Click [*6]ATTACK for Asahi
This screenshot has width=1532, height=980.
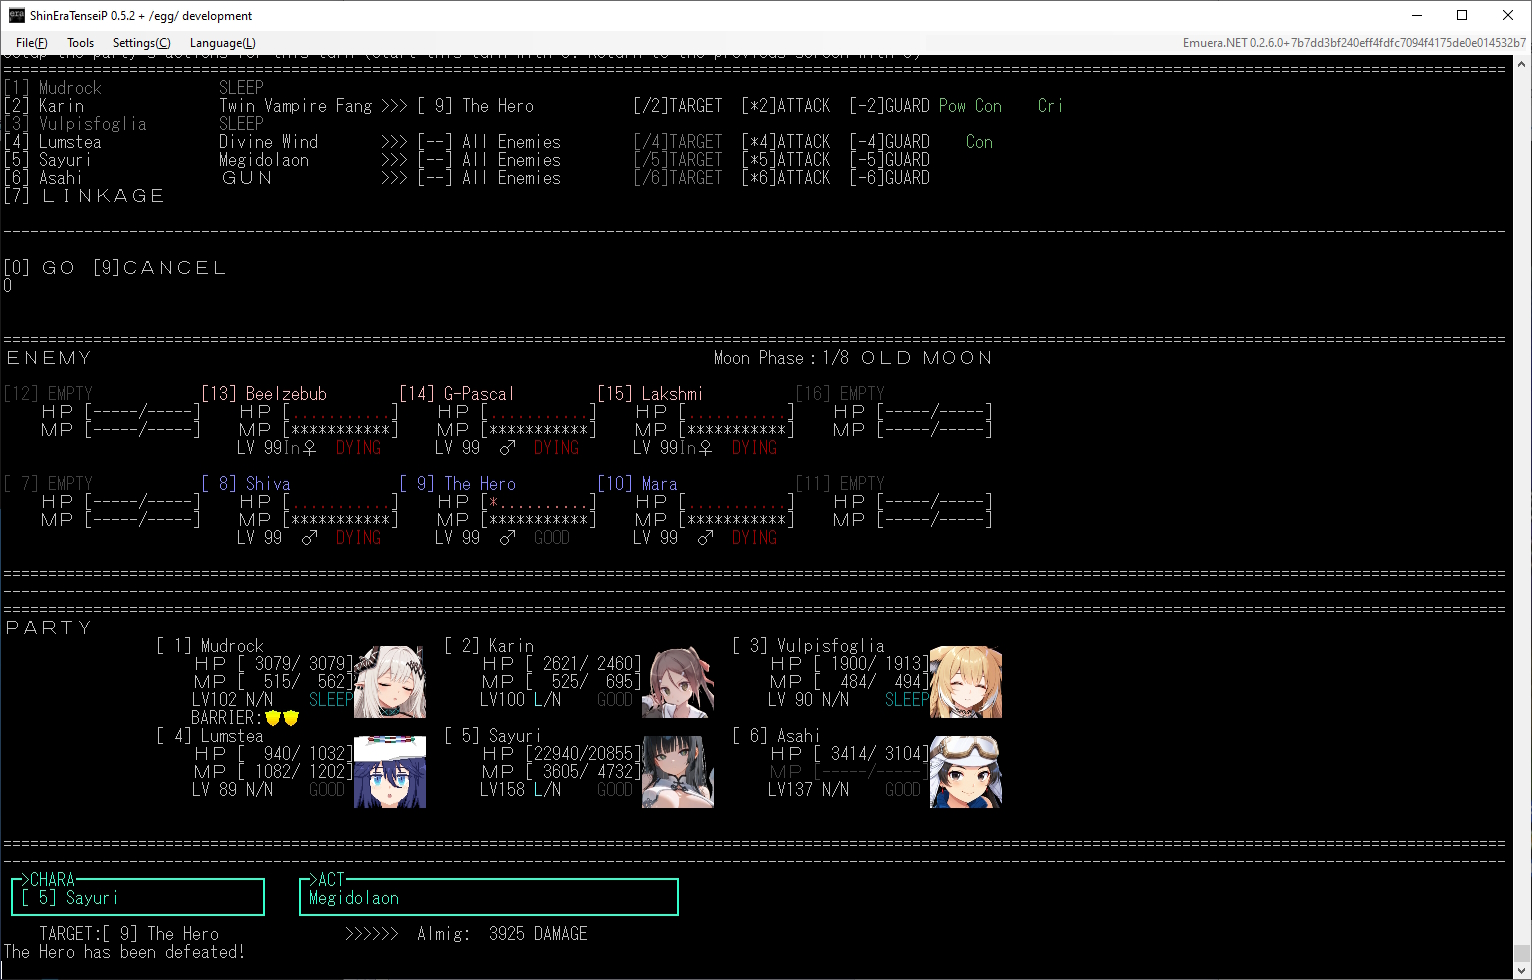(x=786, y=178)
